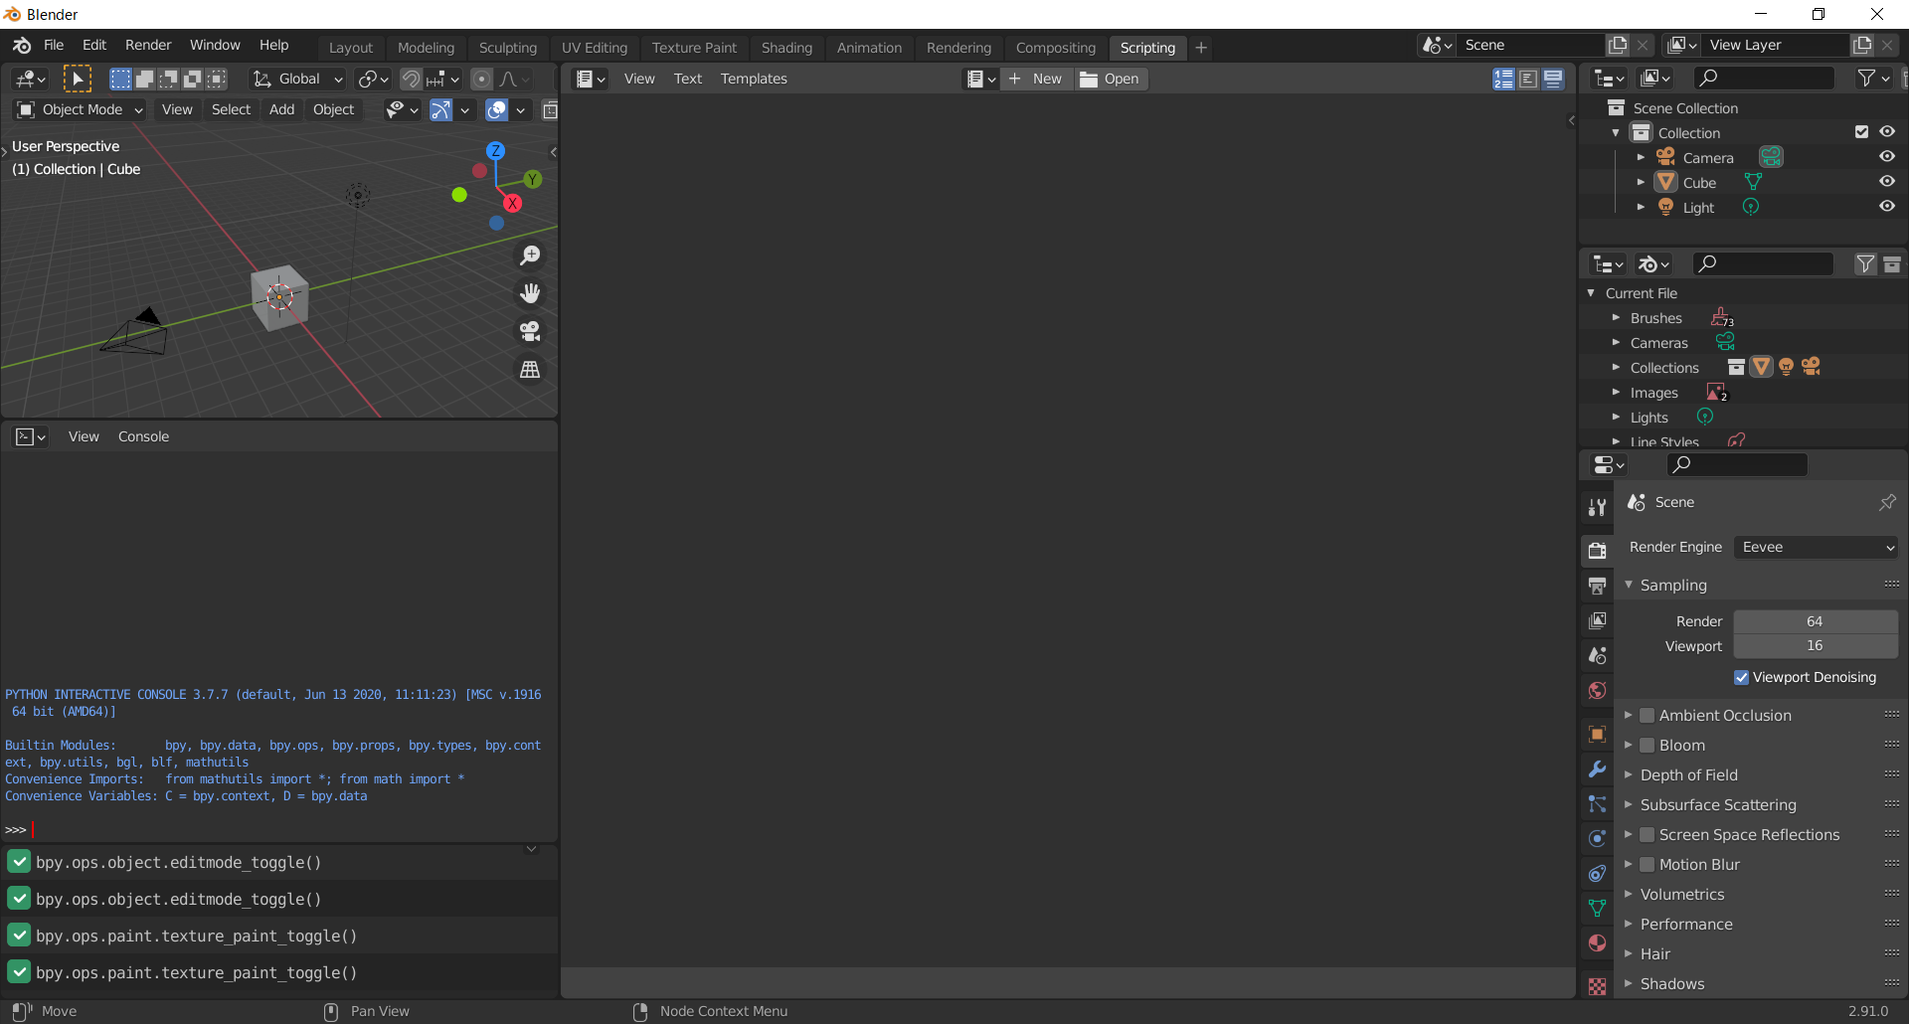Click the outliner search field
This screenshot has height=1024, width=1909.
pyautogui.click(x=1764, y=78)
